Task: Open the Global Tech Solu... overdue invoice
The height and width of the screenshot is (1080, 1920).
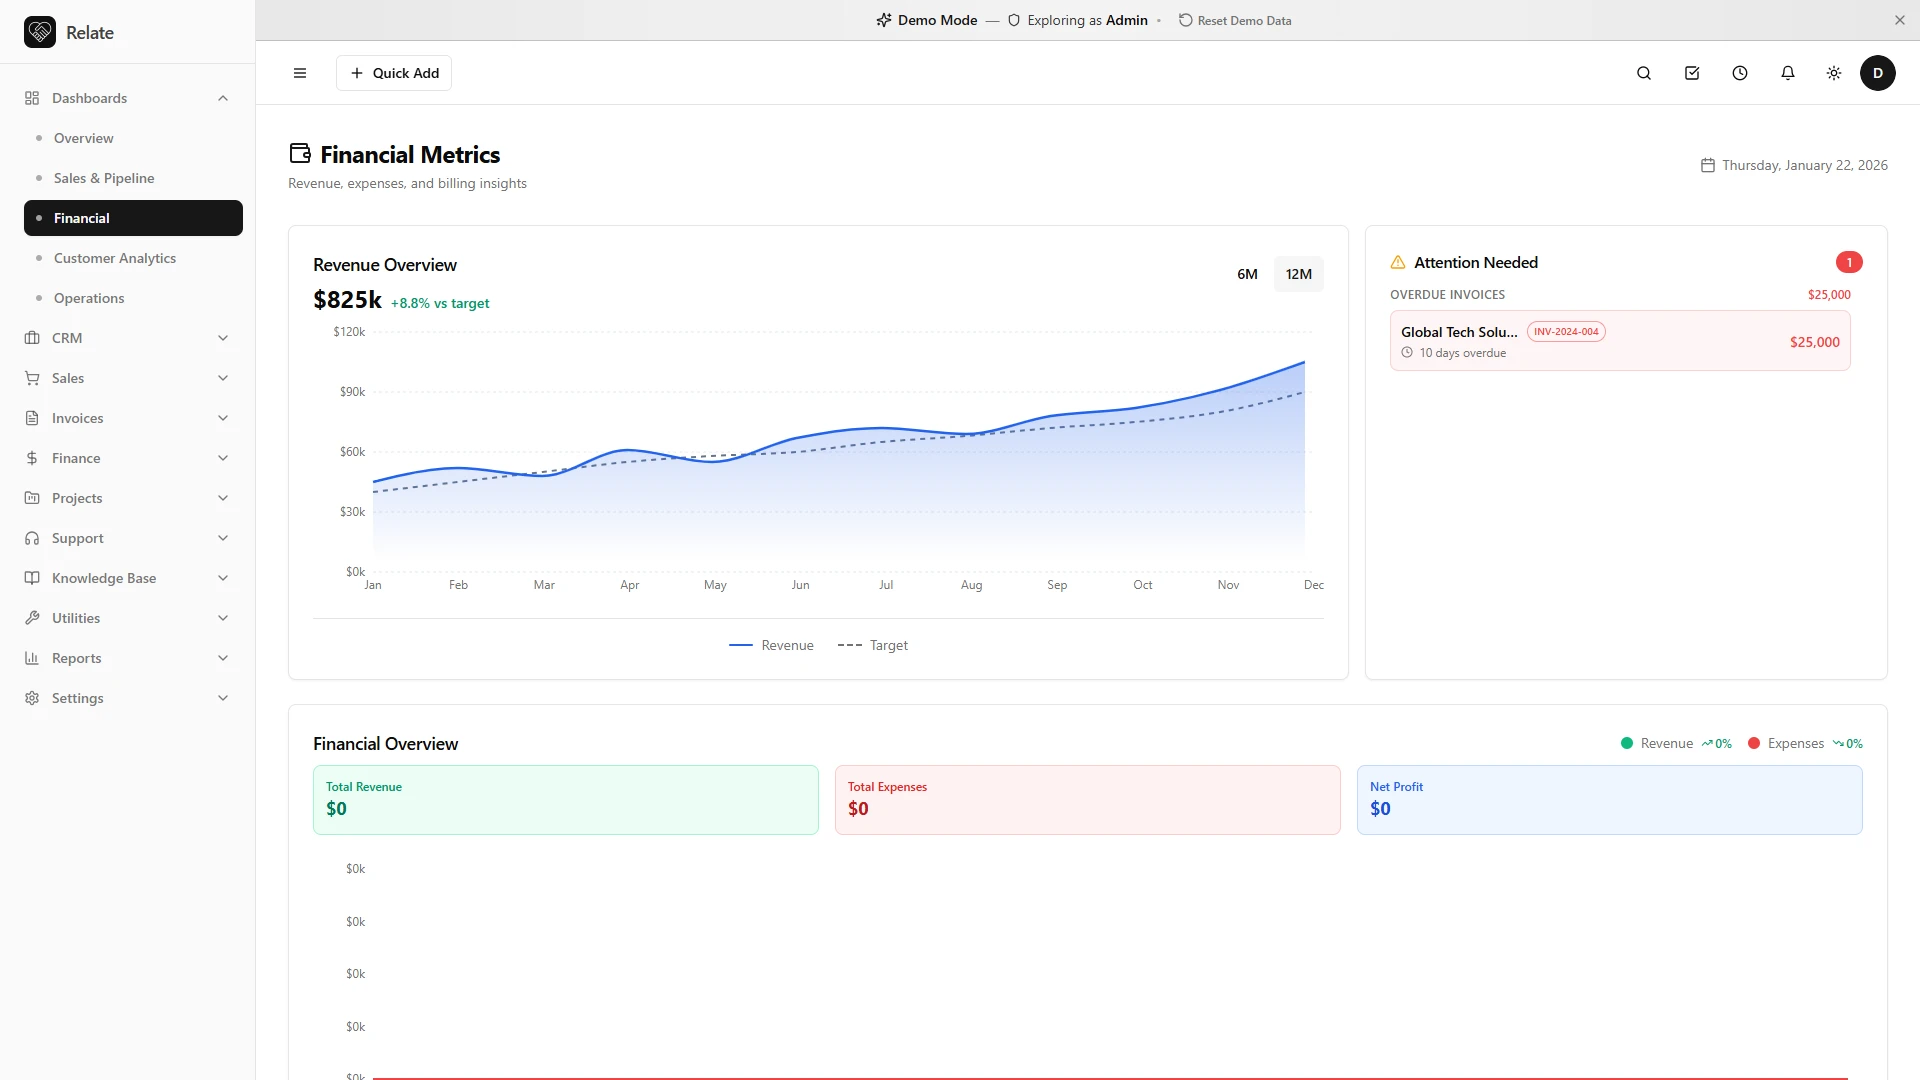Action: tap(1620, 341)
